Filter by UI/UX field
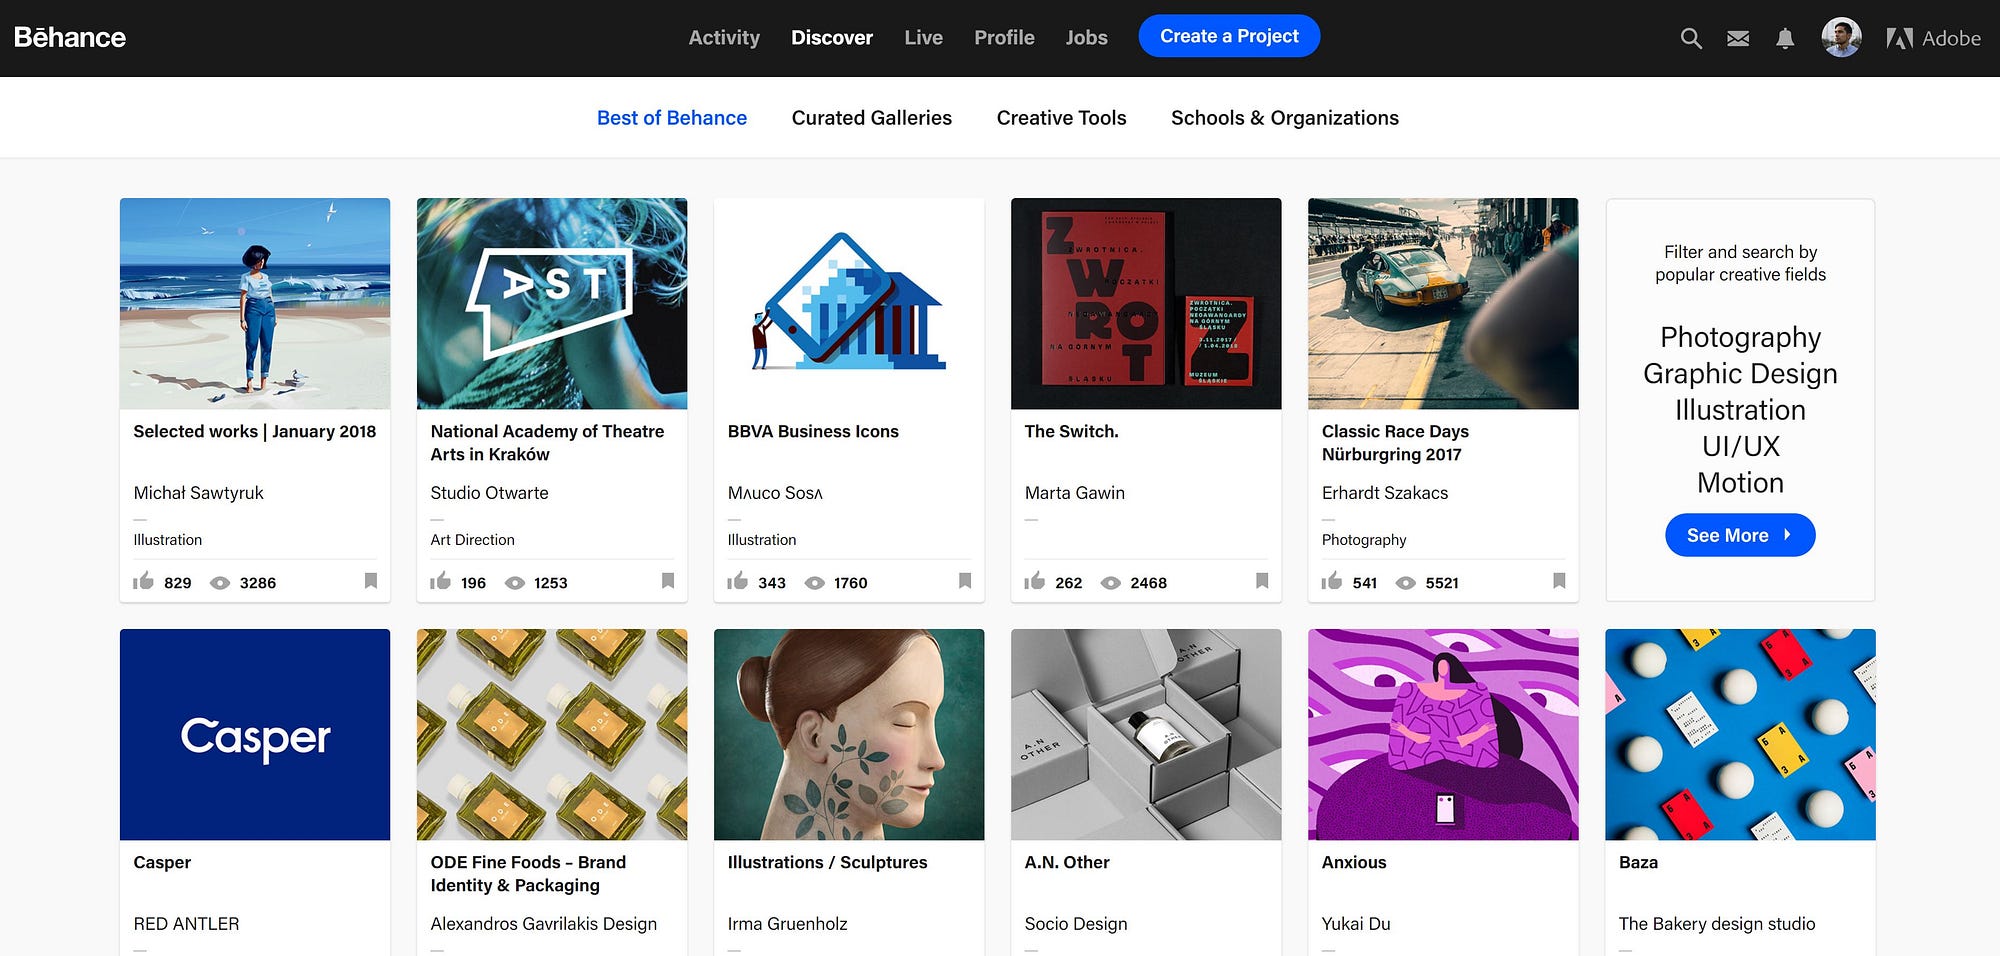2000x956 pixels. pyautogui.click(x=1740, y=446)
